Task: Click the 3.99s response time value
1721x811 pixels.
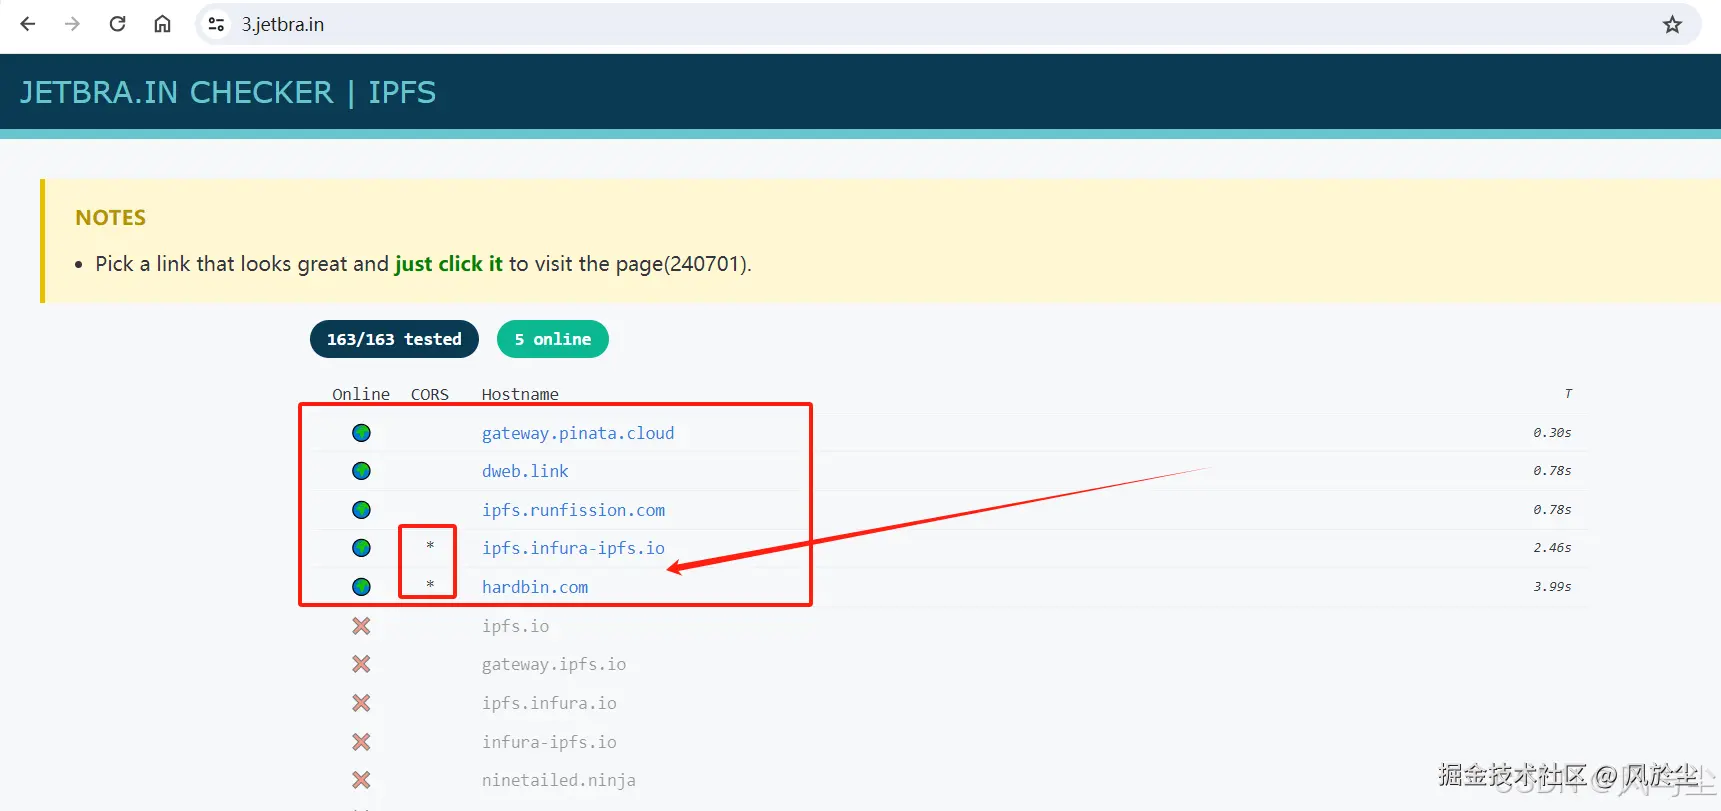Action: coord(1552,587)
